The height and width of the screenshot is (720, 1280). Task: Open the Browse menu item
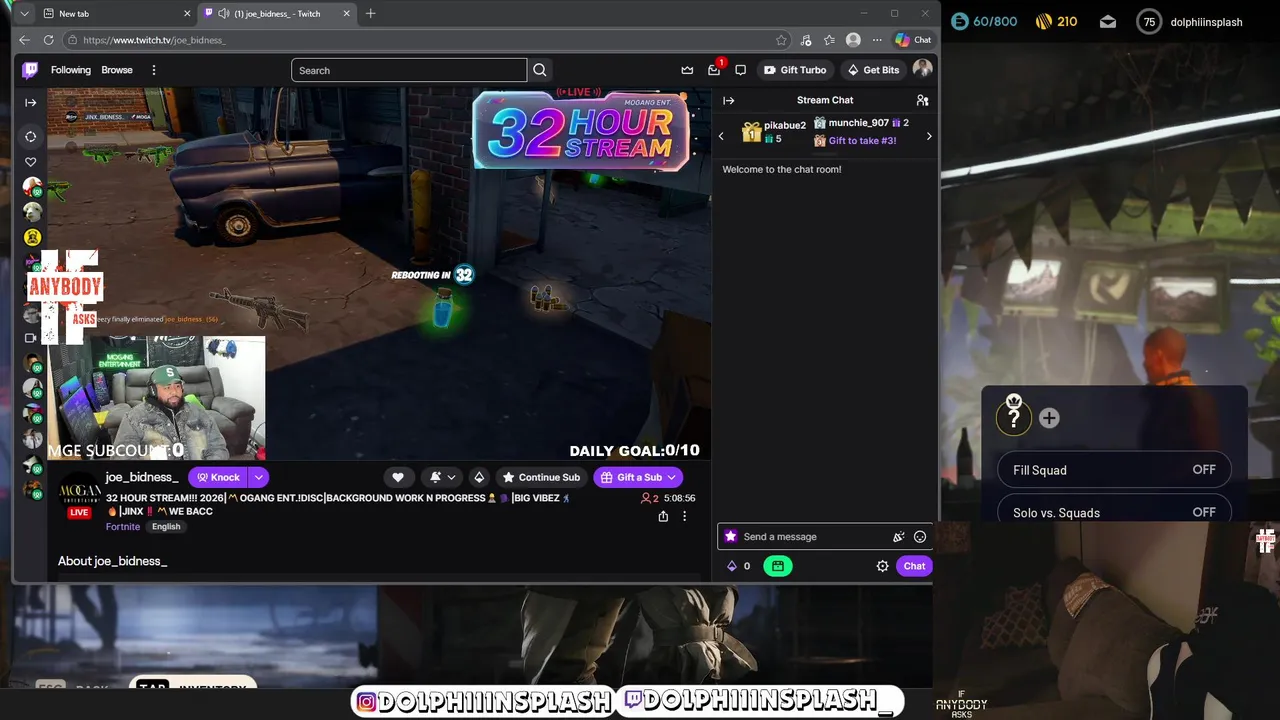tap(117, 70)
